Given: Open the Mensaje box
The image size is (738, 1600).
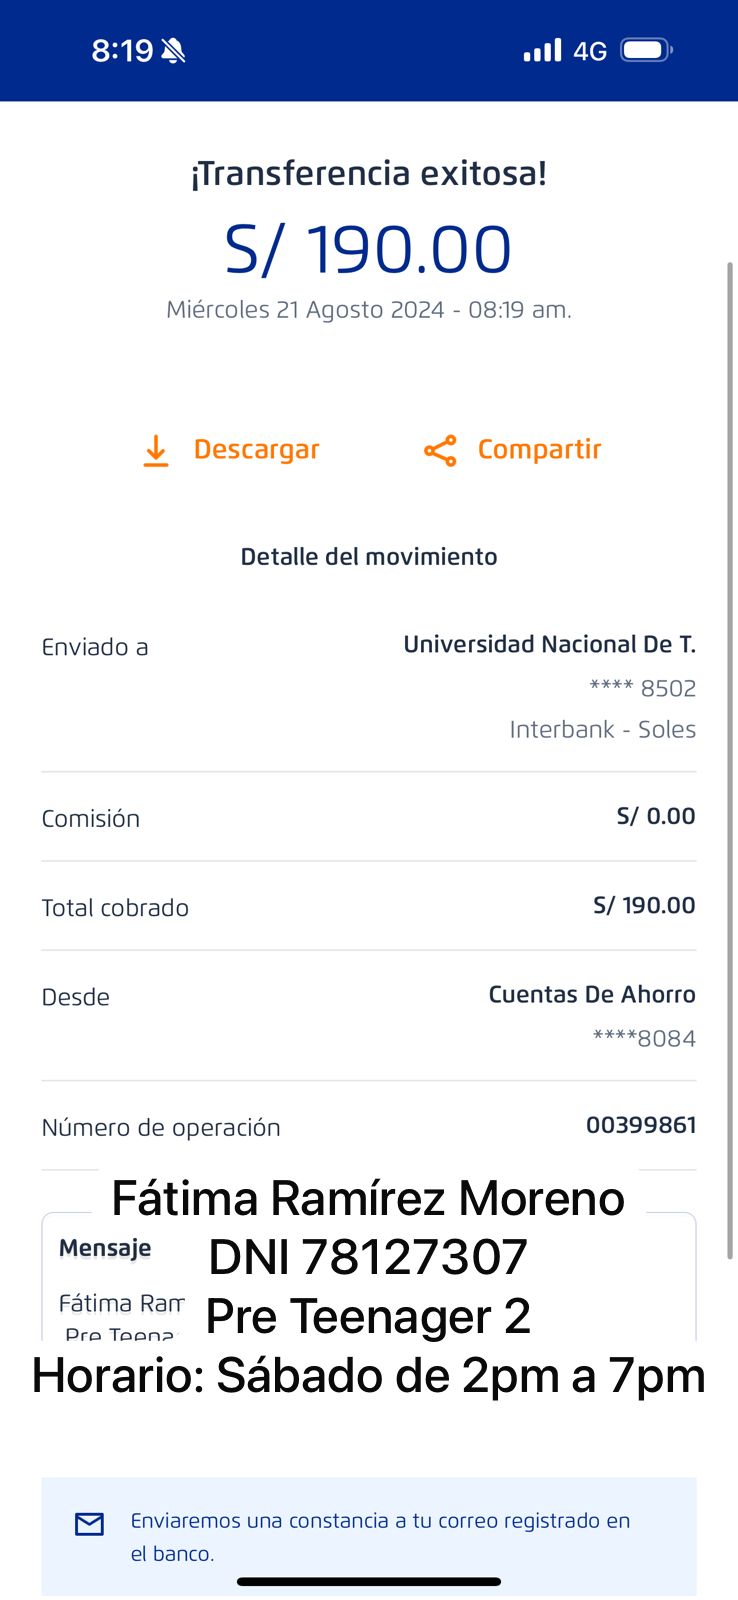Looking at the screenshot, I should [105, 1248].
